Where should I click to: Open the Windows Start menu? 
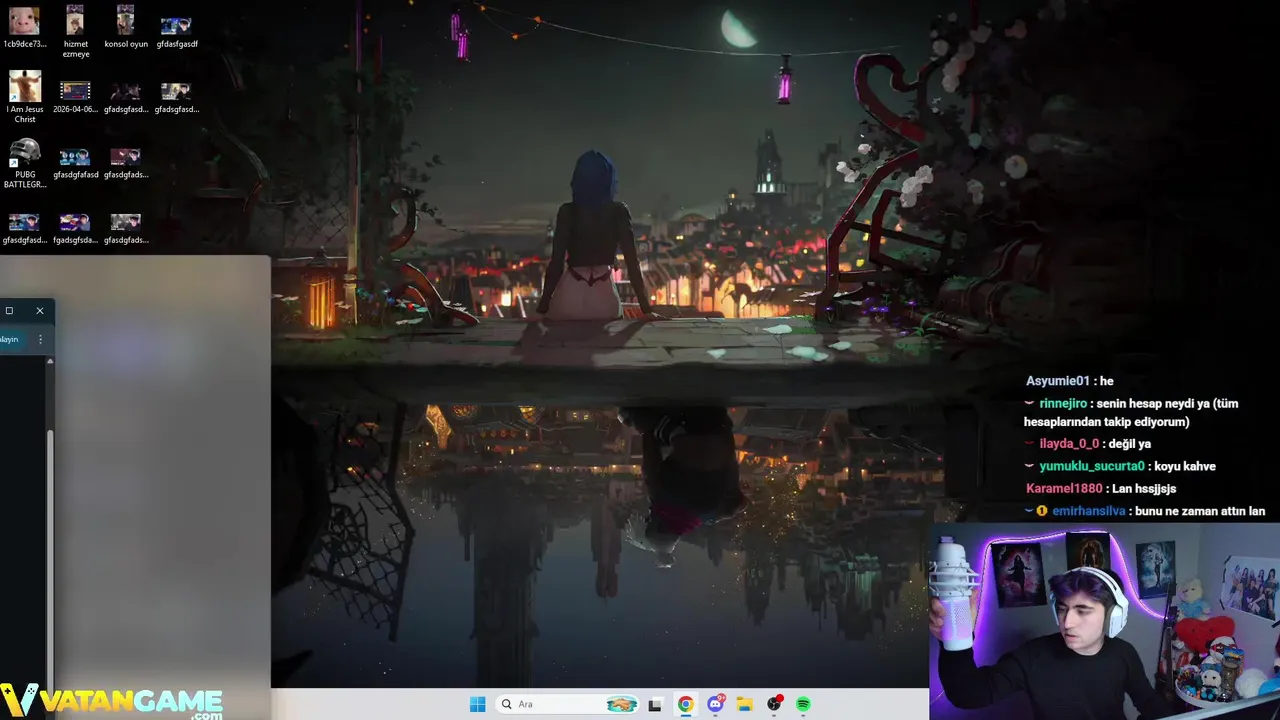[478, 704]
